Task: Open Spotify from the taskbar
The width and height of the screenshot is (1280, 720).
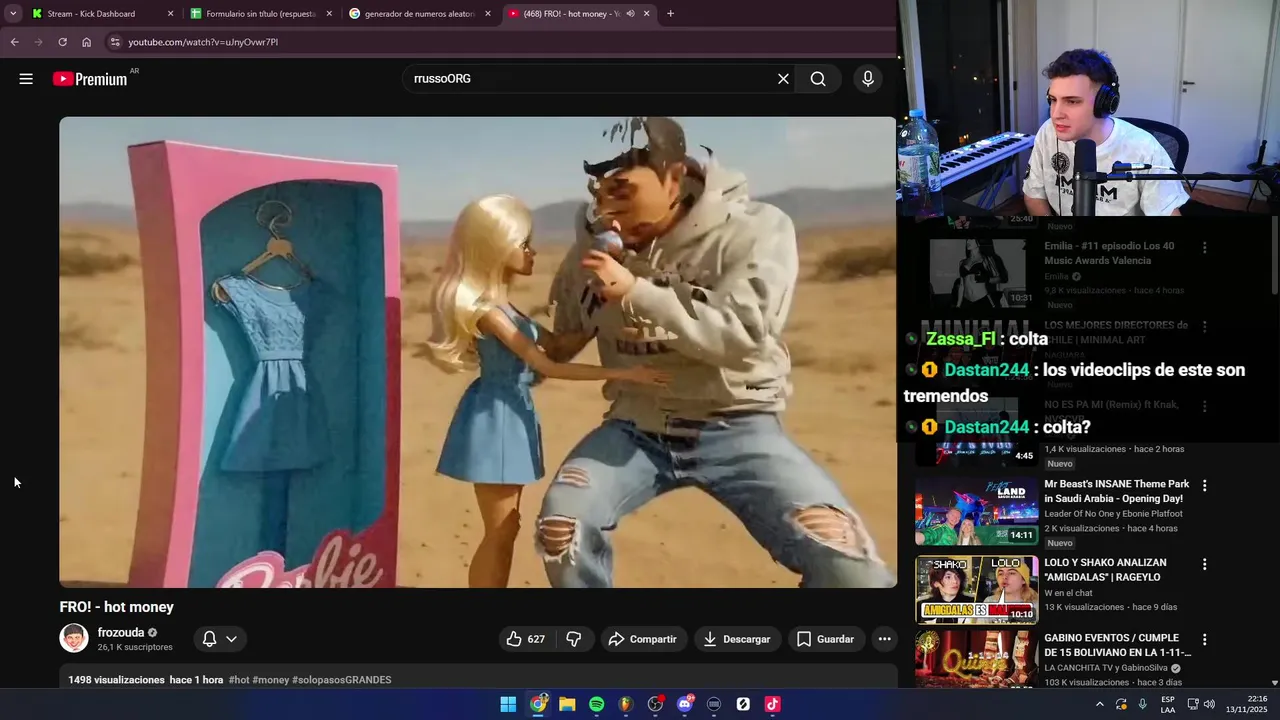Action: point(596,704)
